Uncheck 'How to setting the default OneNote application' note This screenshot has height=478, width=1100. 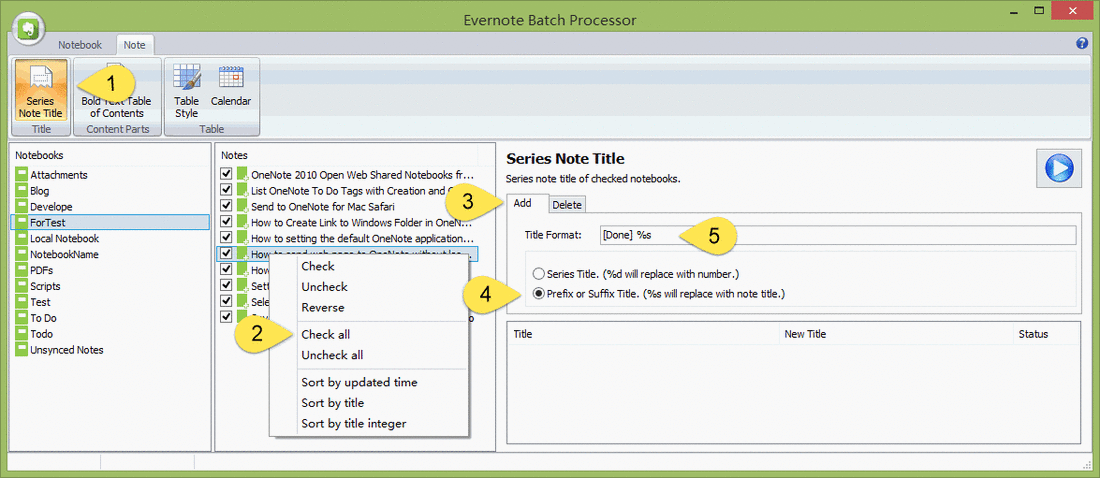pyautogui.click(x=226, y=237)
